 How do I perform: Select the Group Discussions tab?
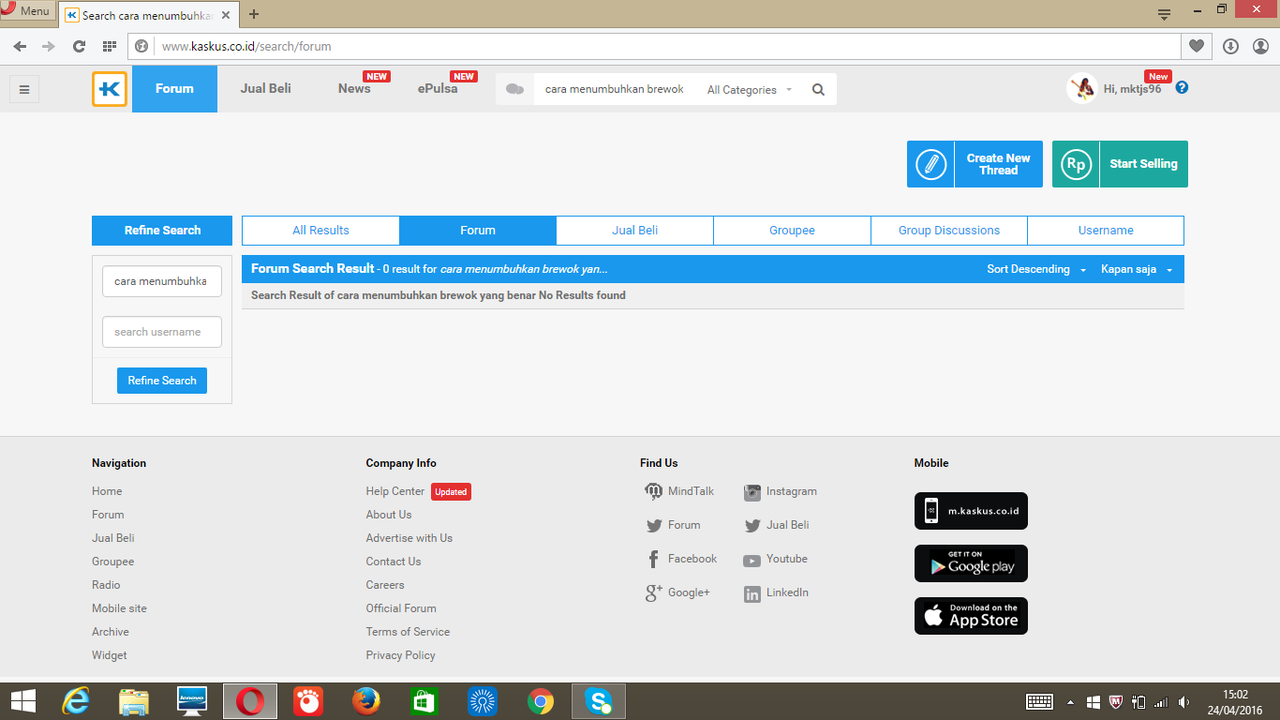[x=949, y=230]
